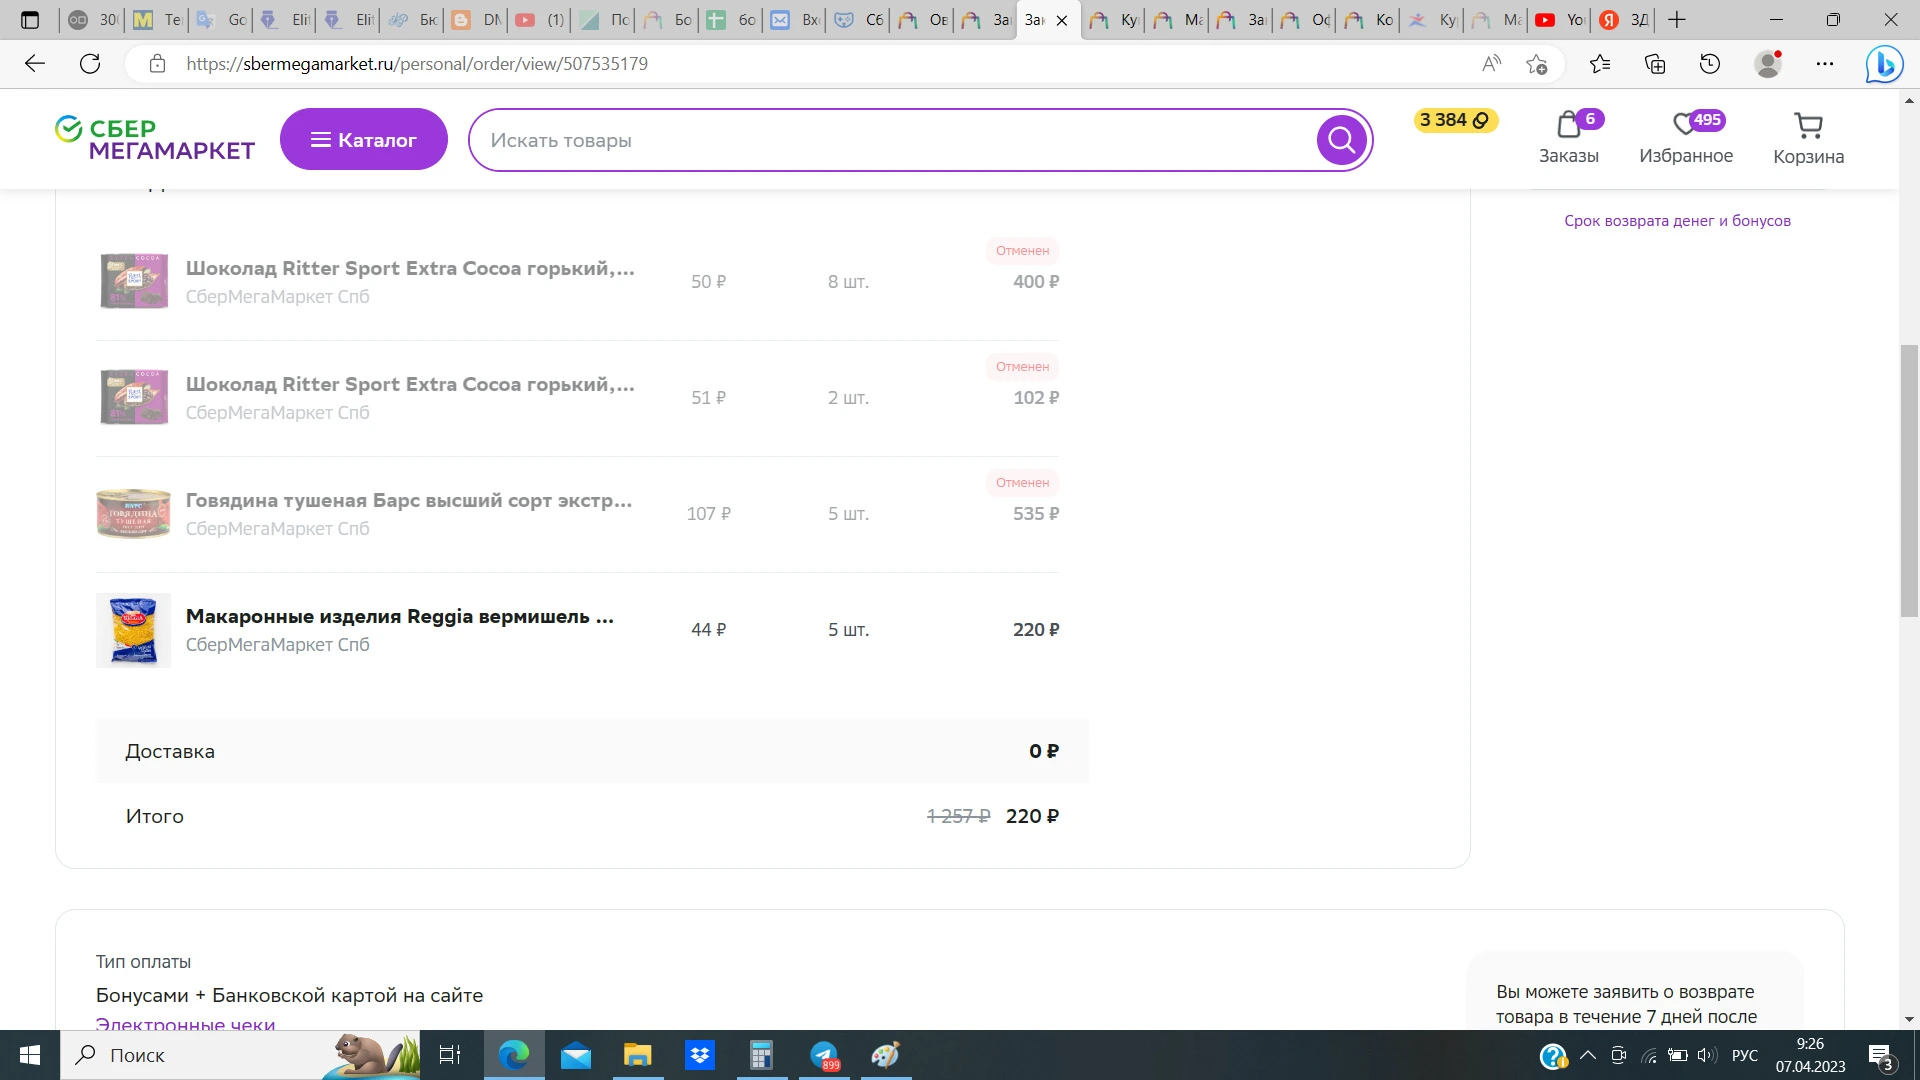Show hidden system tray icons
Image resolution: width=1920 pixels, height=1080 pixels.
(x=1588, y=1055)
